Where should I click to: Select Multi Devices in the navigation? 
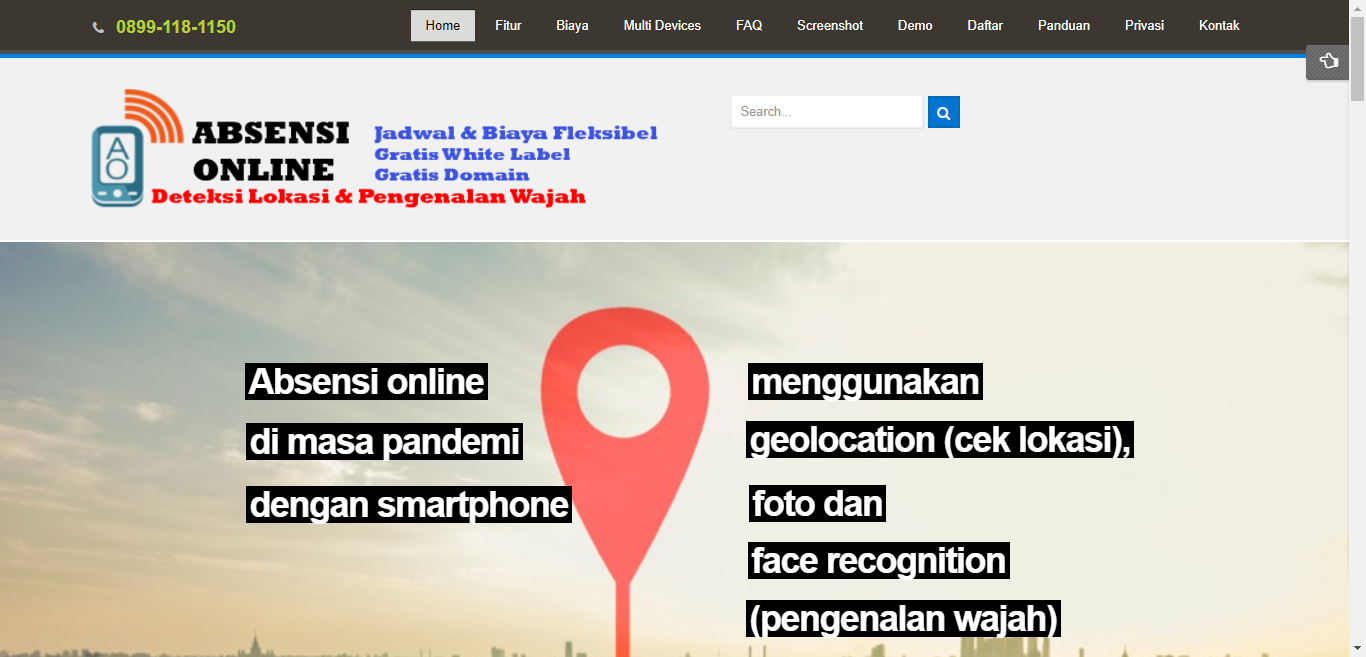(x=662, y=26)
